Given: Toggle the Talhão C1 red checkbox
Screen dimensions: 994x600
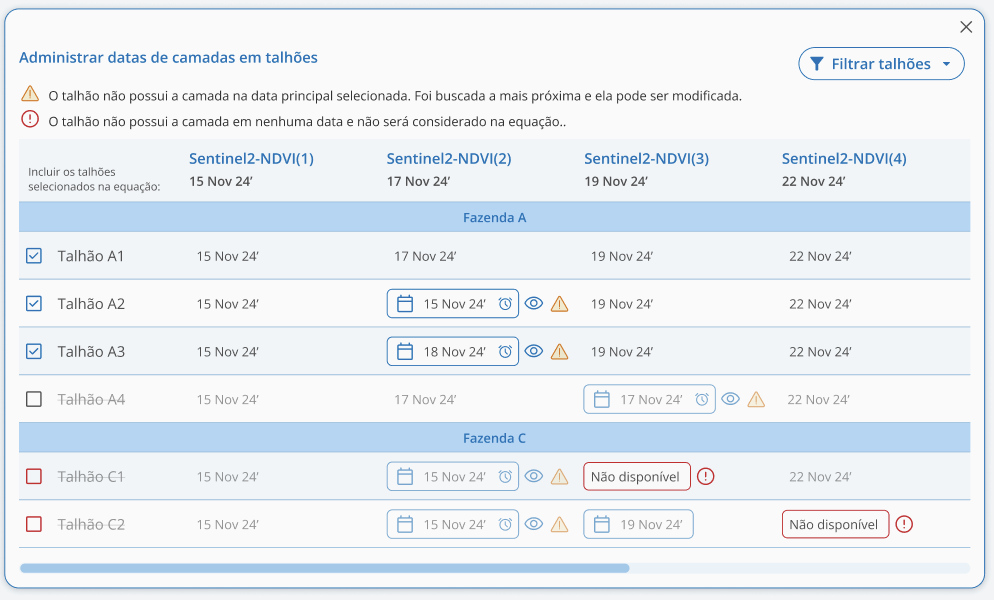Looking at the screenshot, I should pyautogui.click(x=34, y=477).
